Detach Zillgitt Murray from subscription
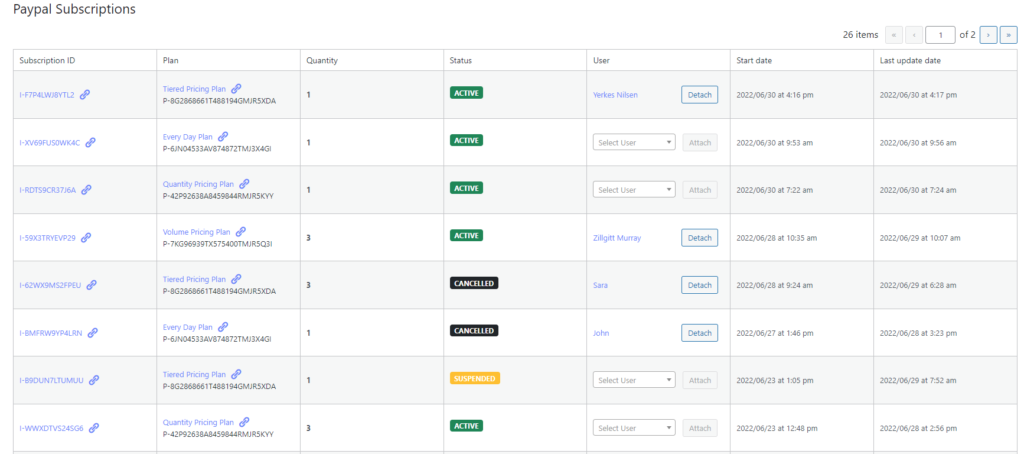The image size is (1024, 454). pyautogui.click(x=699, y=238)
